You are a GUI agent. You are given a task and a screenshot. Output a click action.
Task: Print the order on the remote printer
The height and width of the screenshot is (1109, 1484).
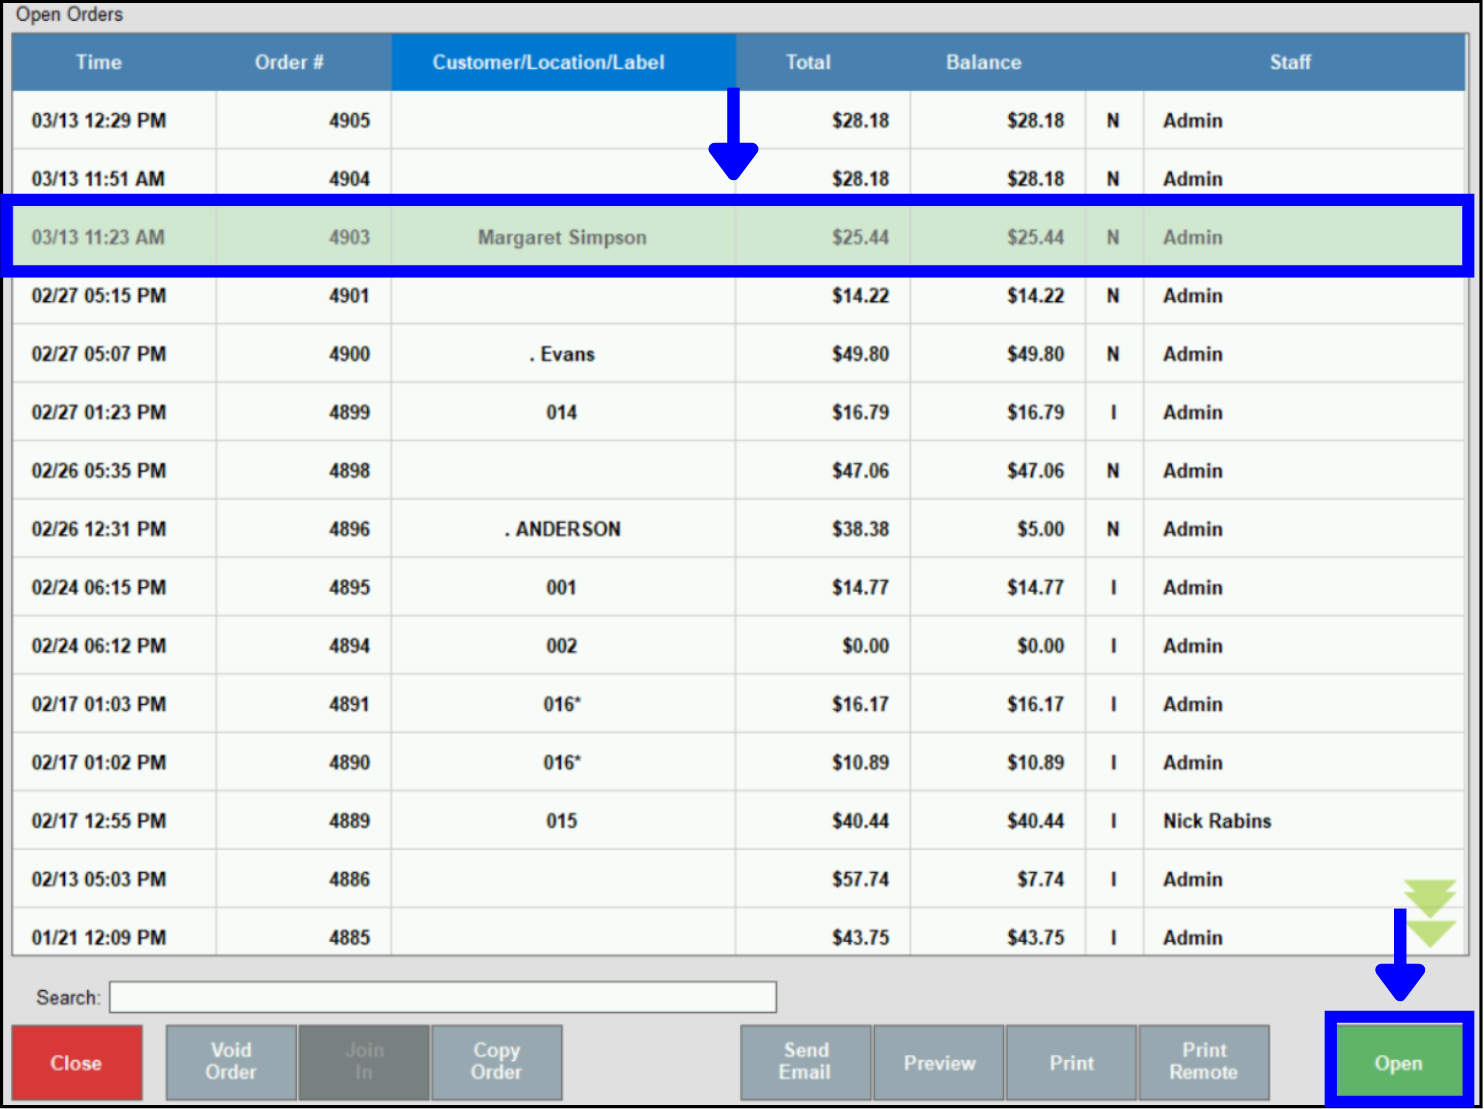[1204, 1062]
